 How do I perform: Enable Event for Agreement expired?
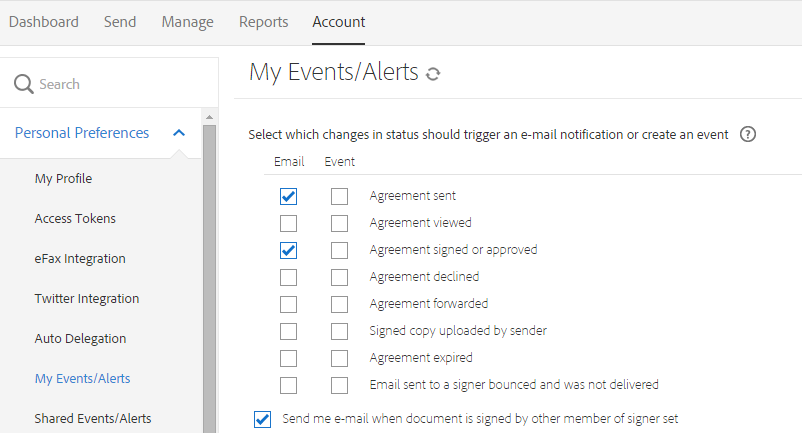340,358
